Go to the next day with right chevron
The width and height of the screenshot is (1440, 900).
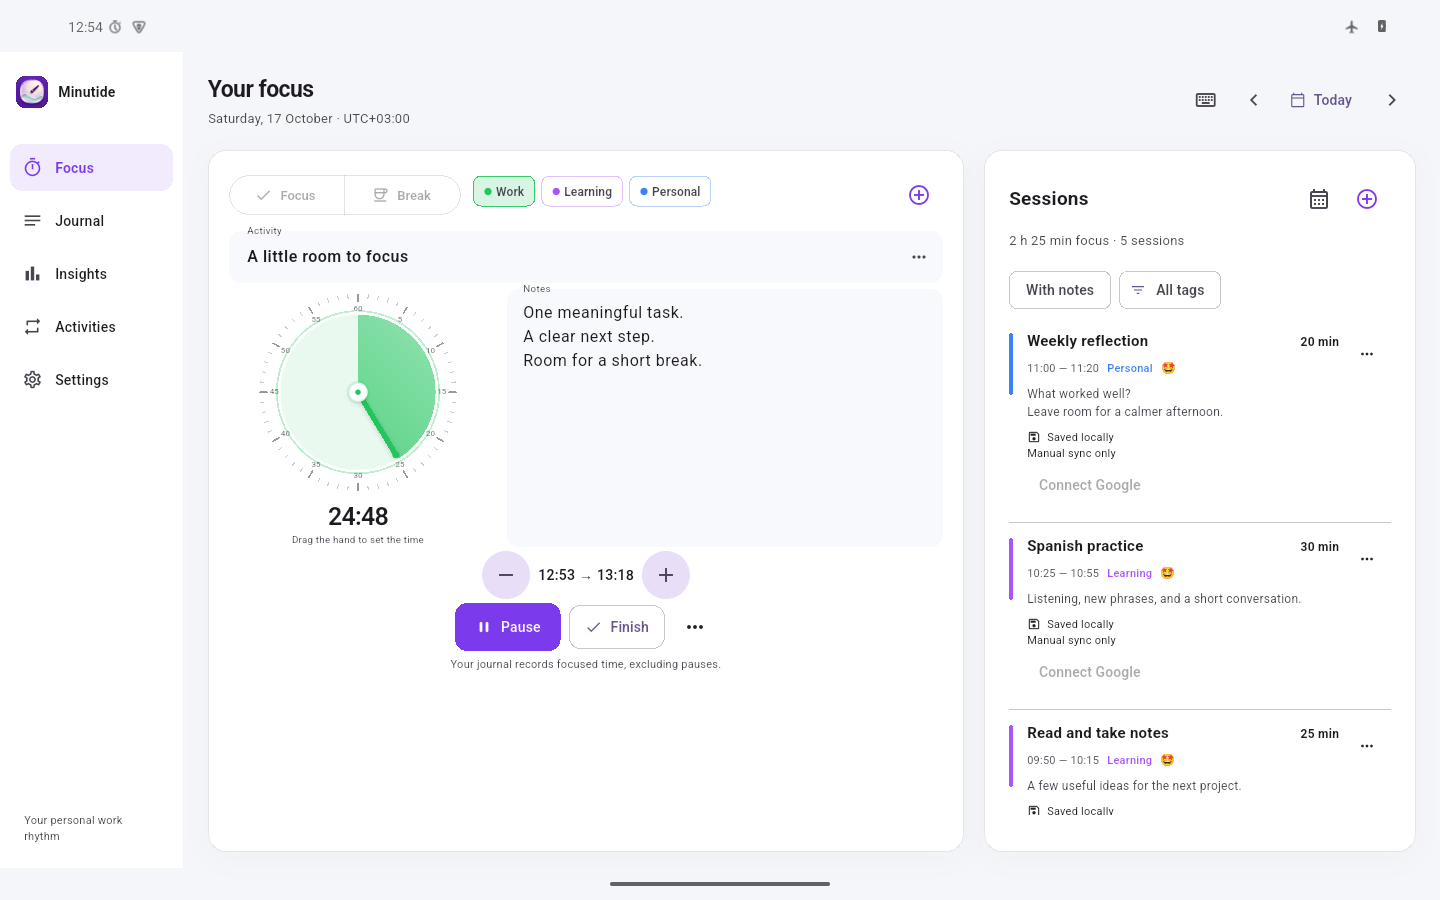(1392, 100)
